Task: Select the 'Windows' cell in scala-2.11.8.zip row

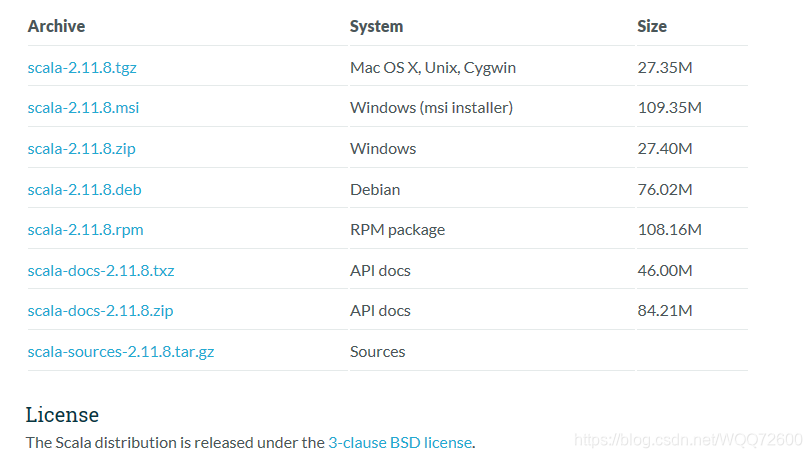Action: [383, 149]
